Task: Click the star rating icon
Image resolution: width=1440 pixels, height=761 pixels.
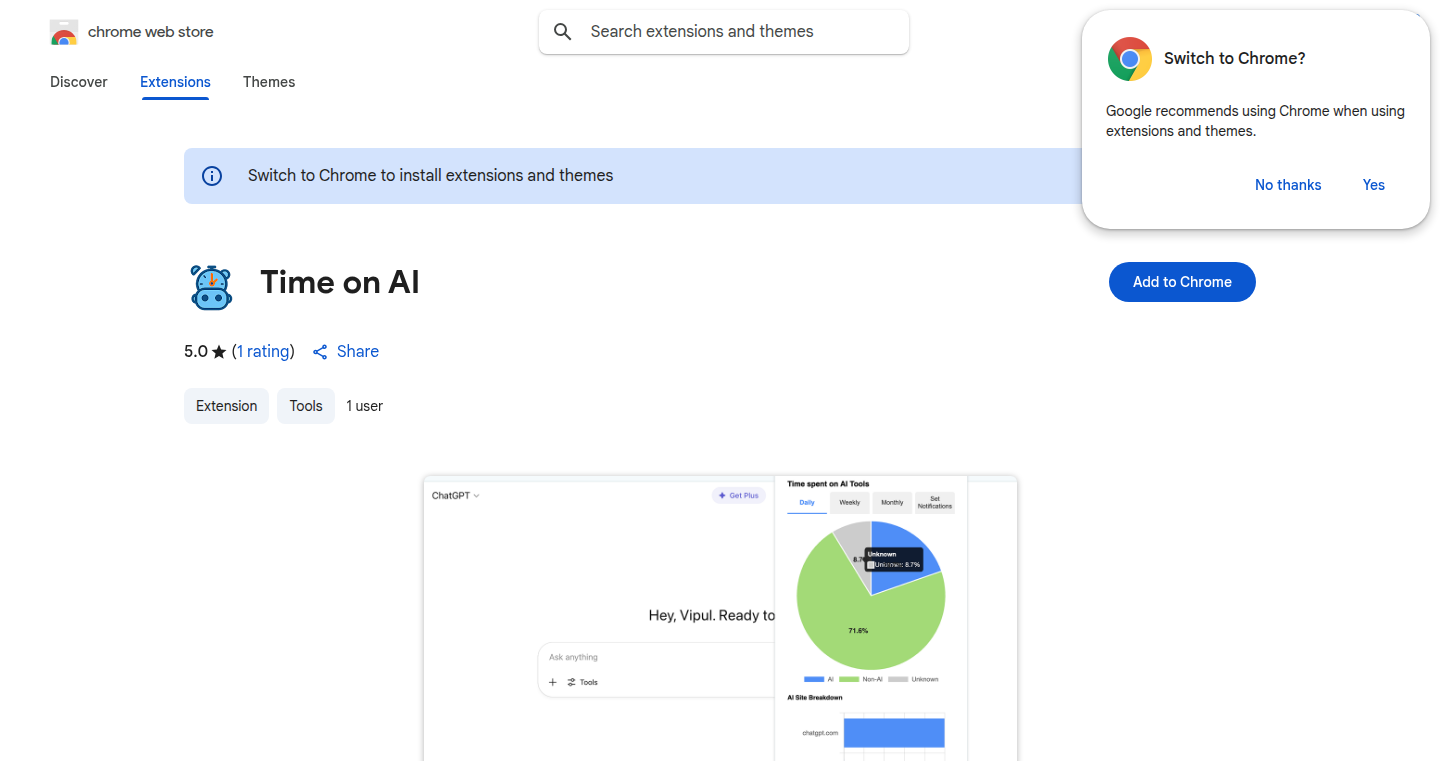Action: [x=219, y=352]
